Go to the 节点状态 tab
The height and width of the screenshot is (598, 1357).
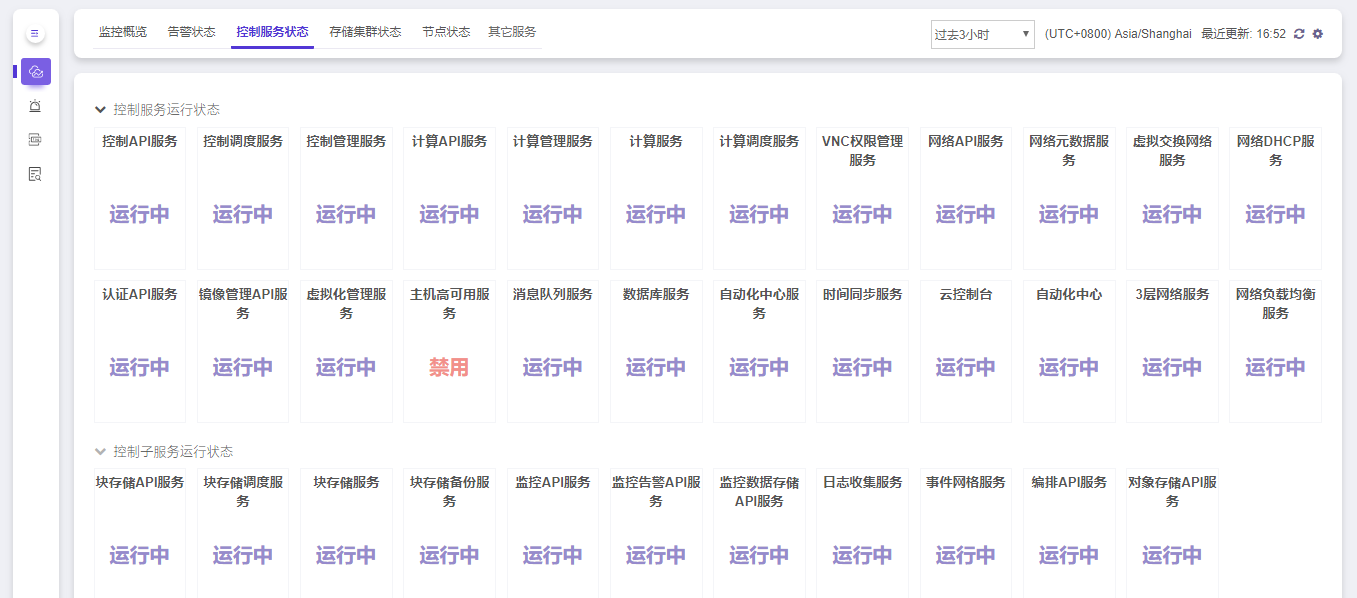pos(446,32)
